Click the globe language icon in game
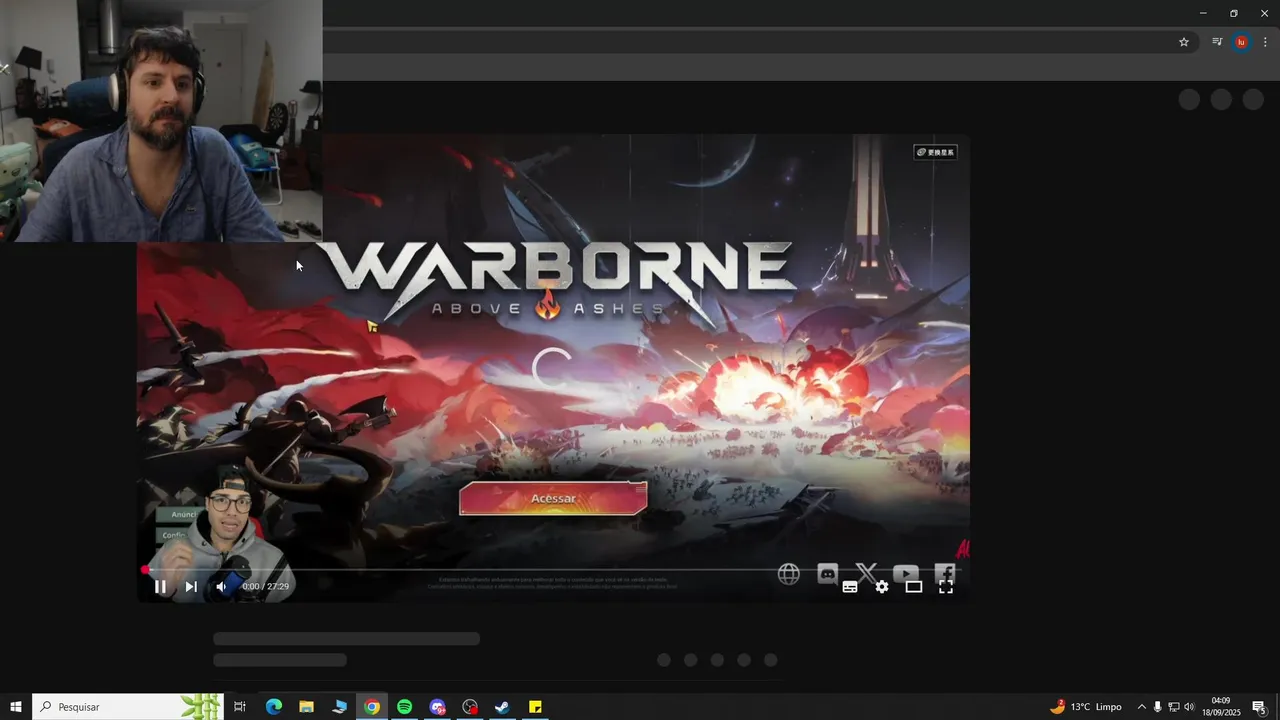 (x=789, y=574)
